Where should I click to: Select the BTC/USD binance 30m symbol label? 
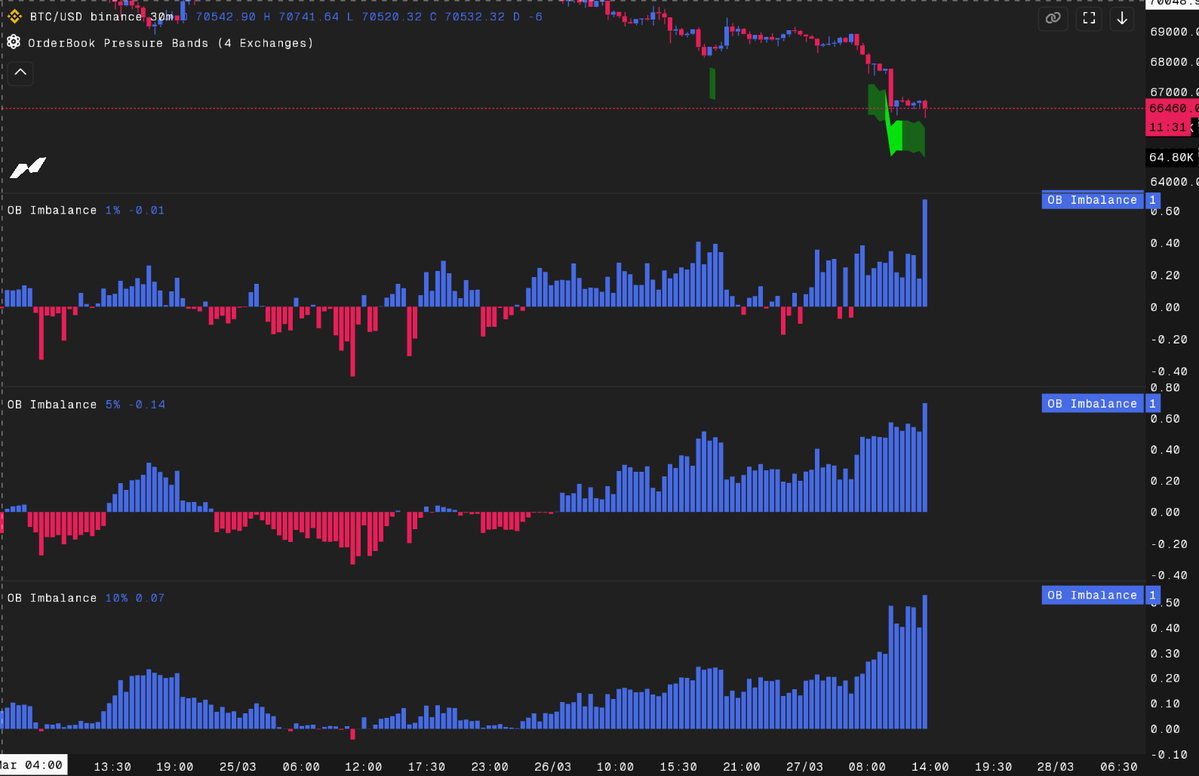(101, 16)
